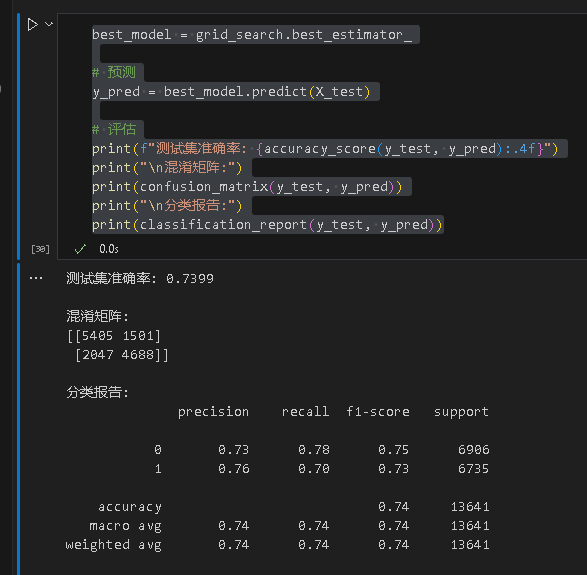Click class 0 recall value 0.78
587x575 pixels.
pos(314,450)
